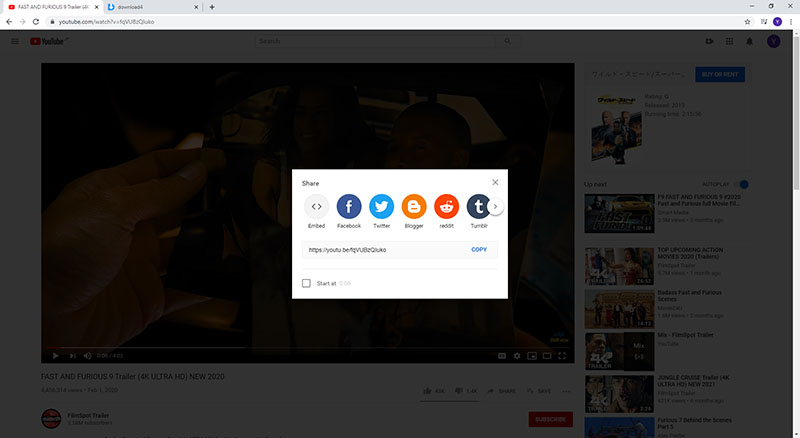Click the Embed share icon
800x438 pixels.
316,206
